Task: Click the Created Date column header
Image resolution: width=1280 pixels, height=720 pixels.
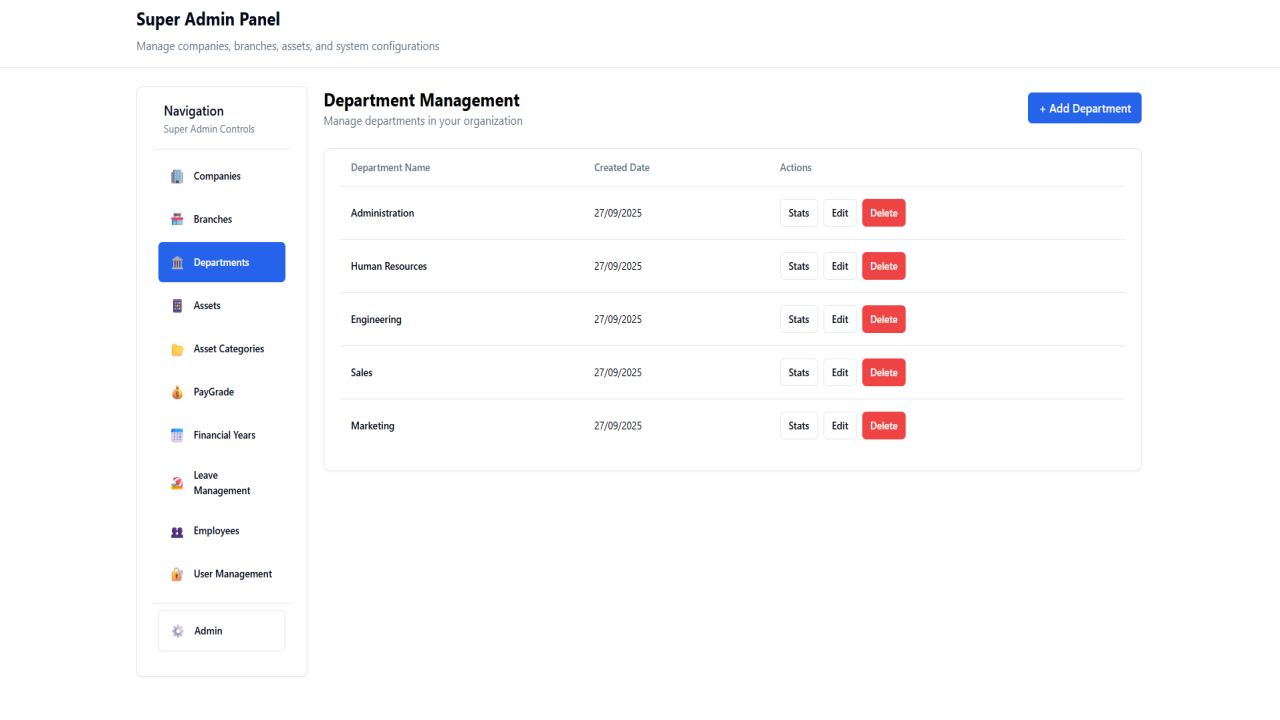Action: [x=622, y=168]
